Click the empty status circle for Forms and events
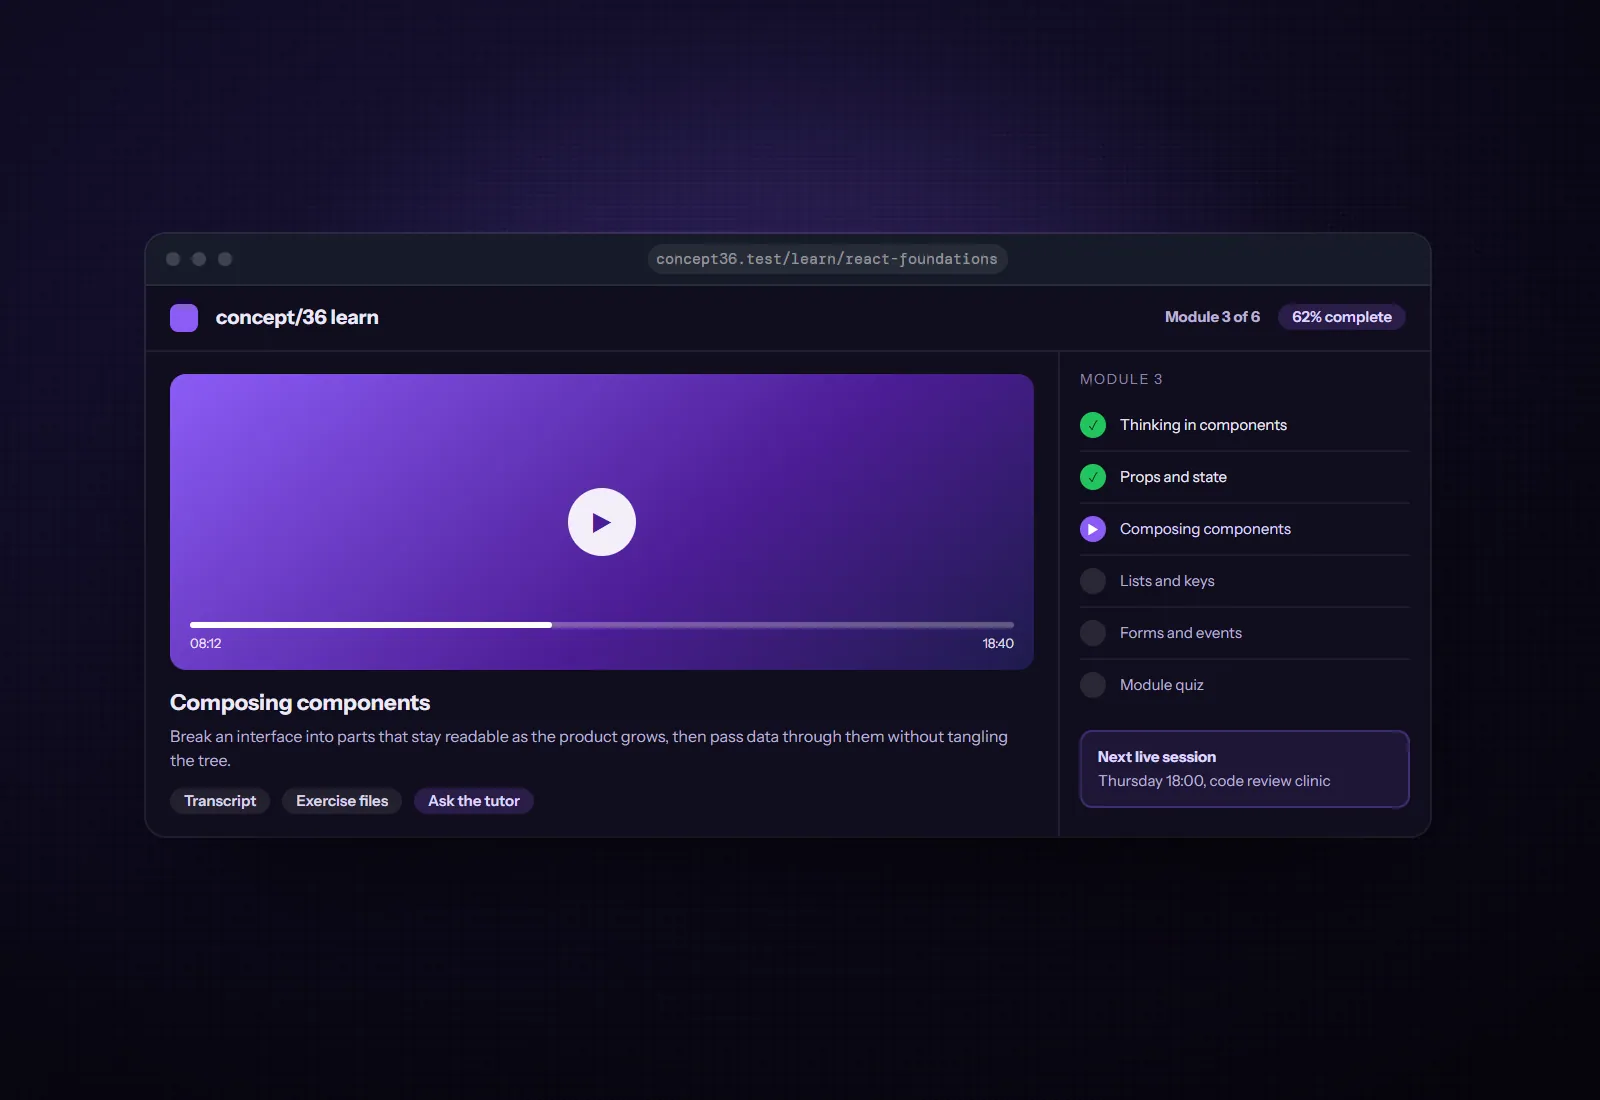 [1093, 633]
